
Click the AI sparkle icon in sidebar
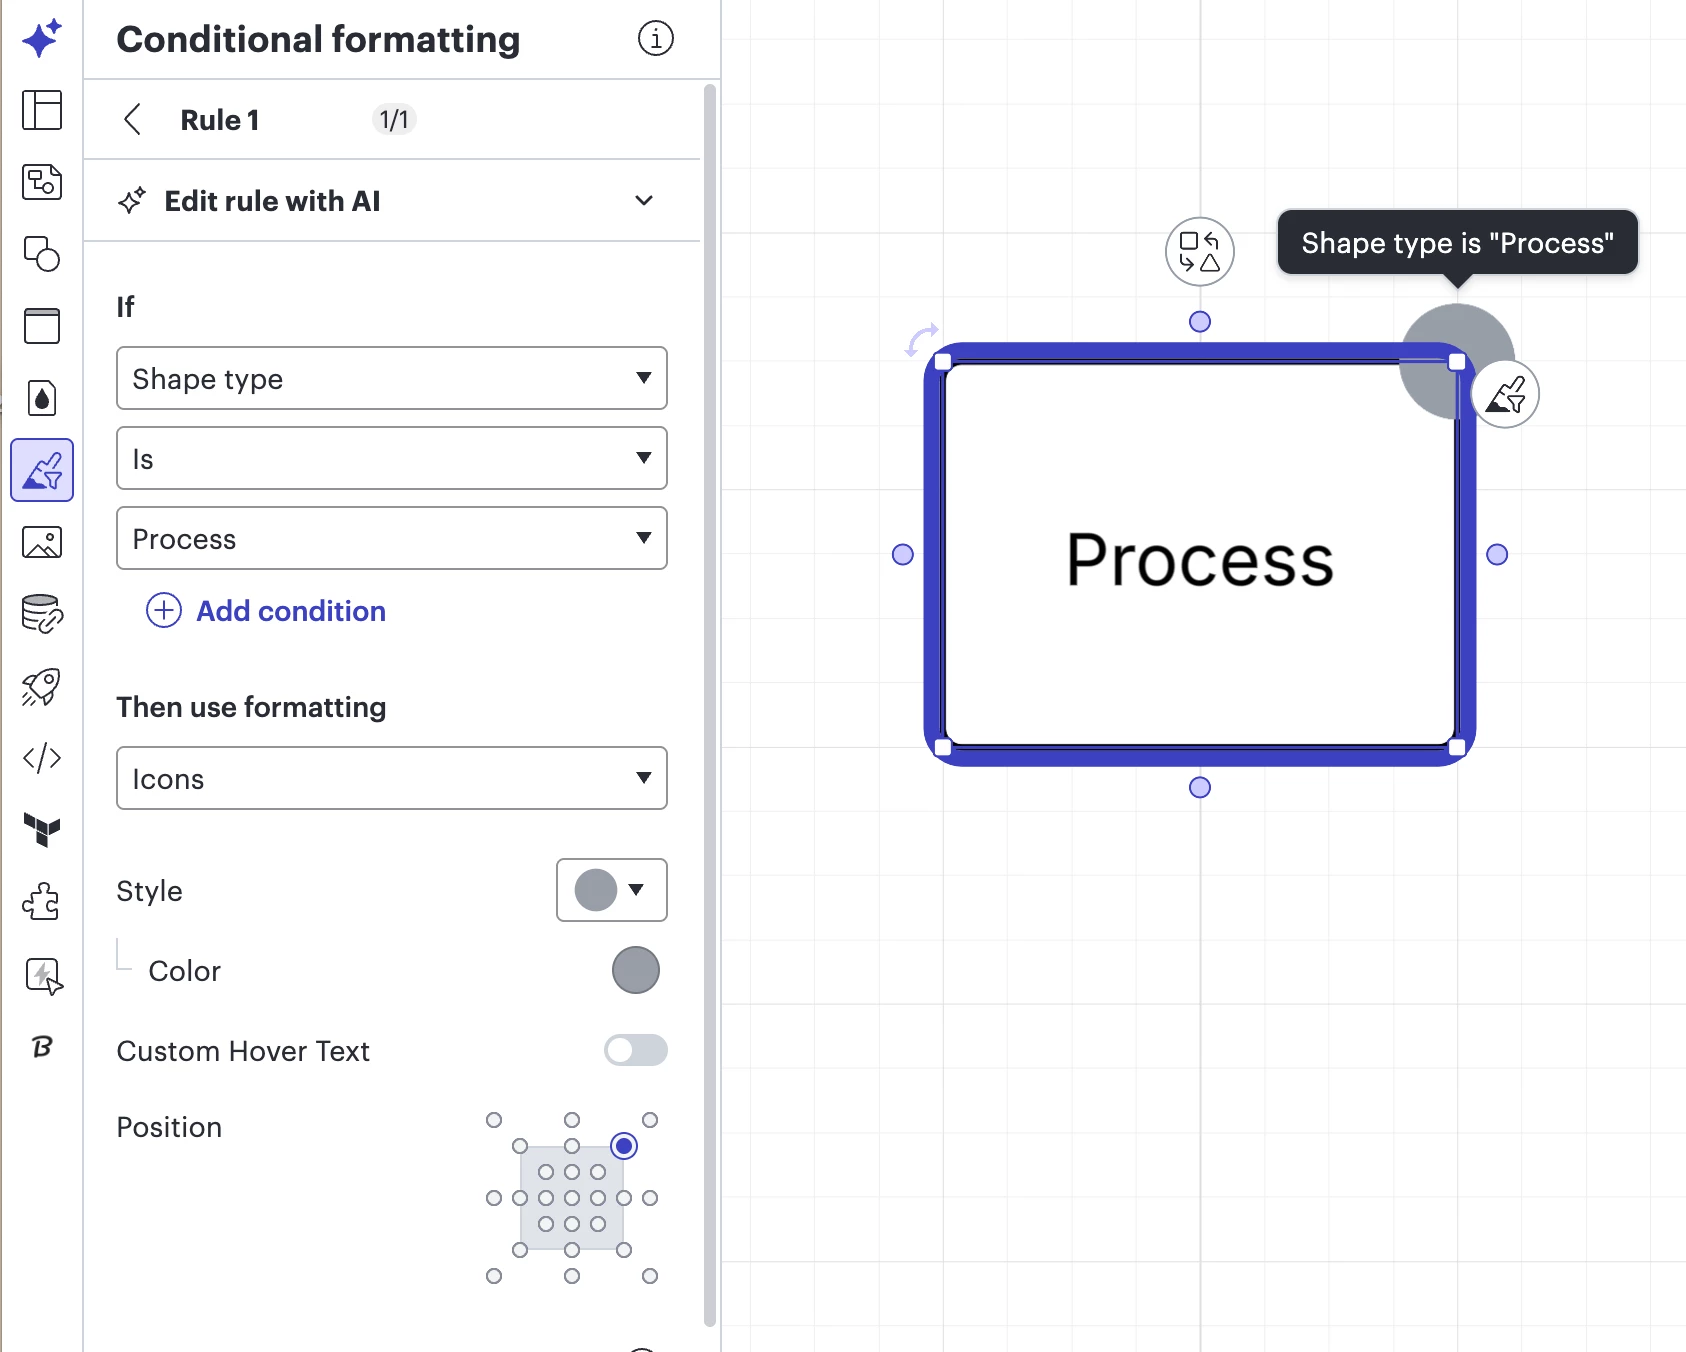point(42,39)
